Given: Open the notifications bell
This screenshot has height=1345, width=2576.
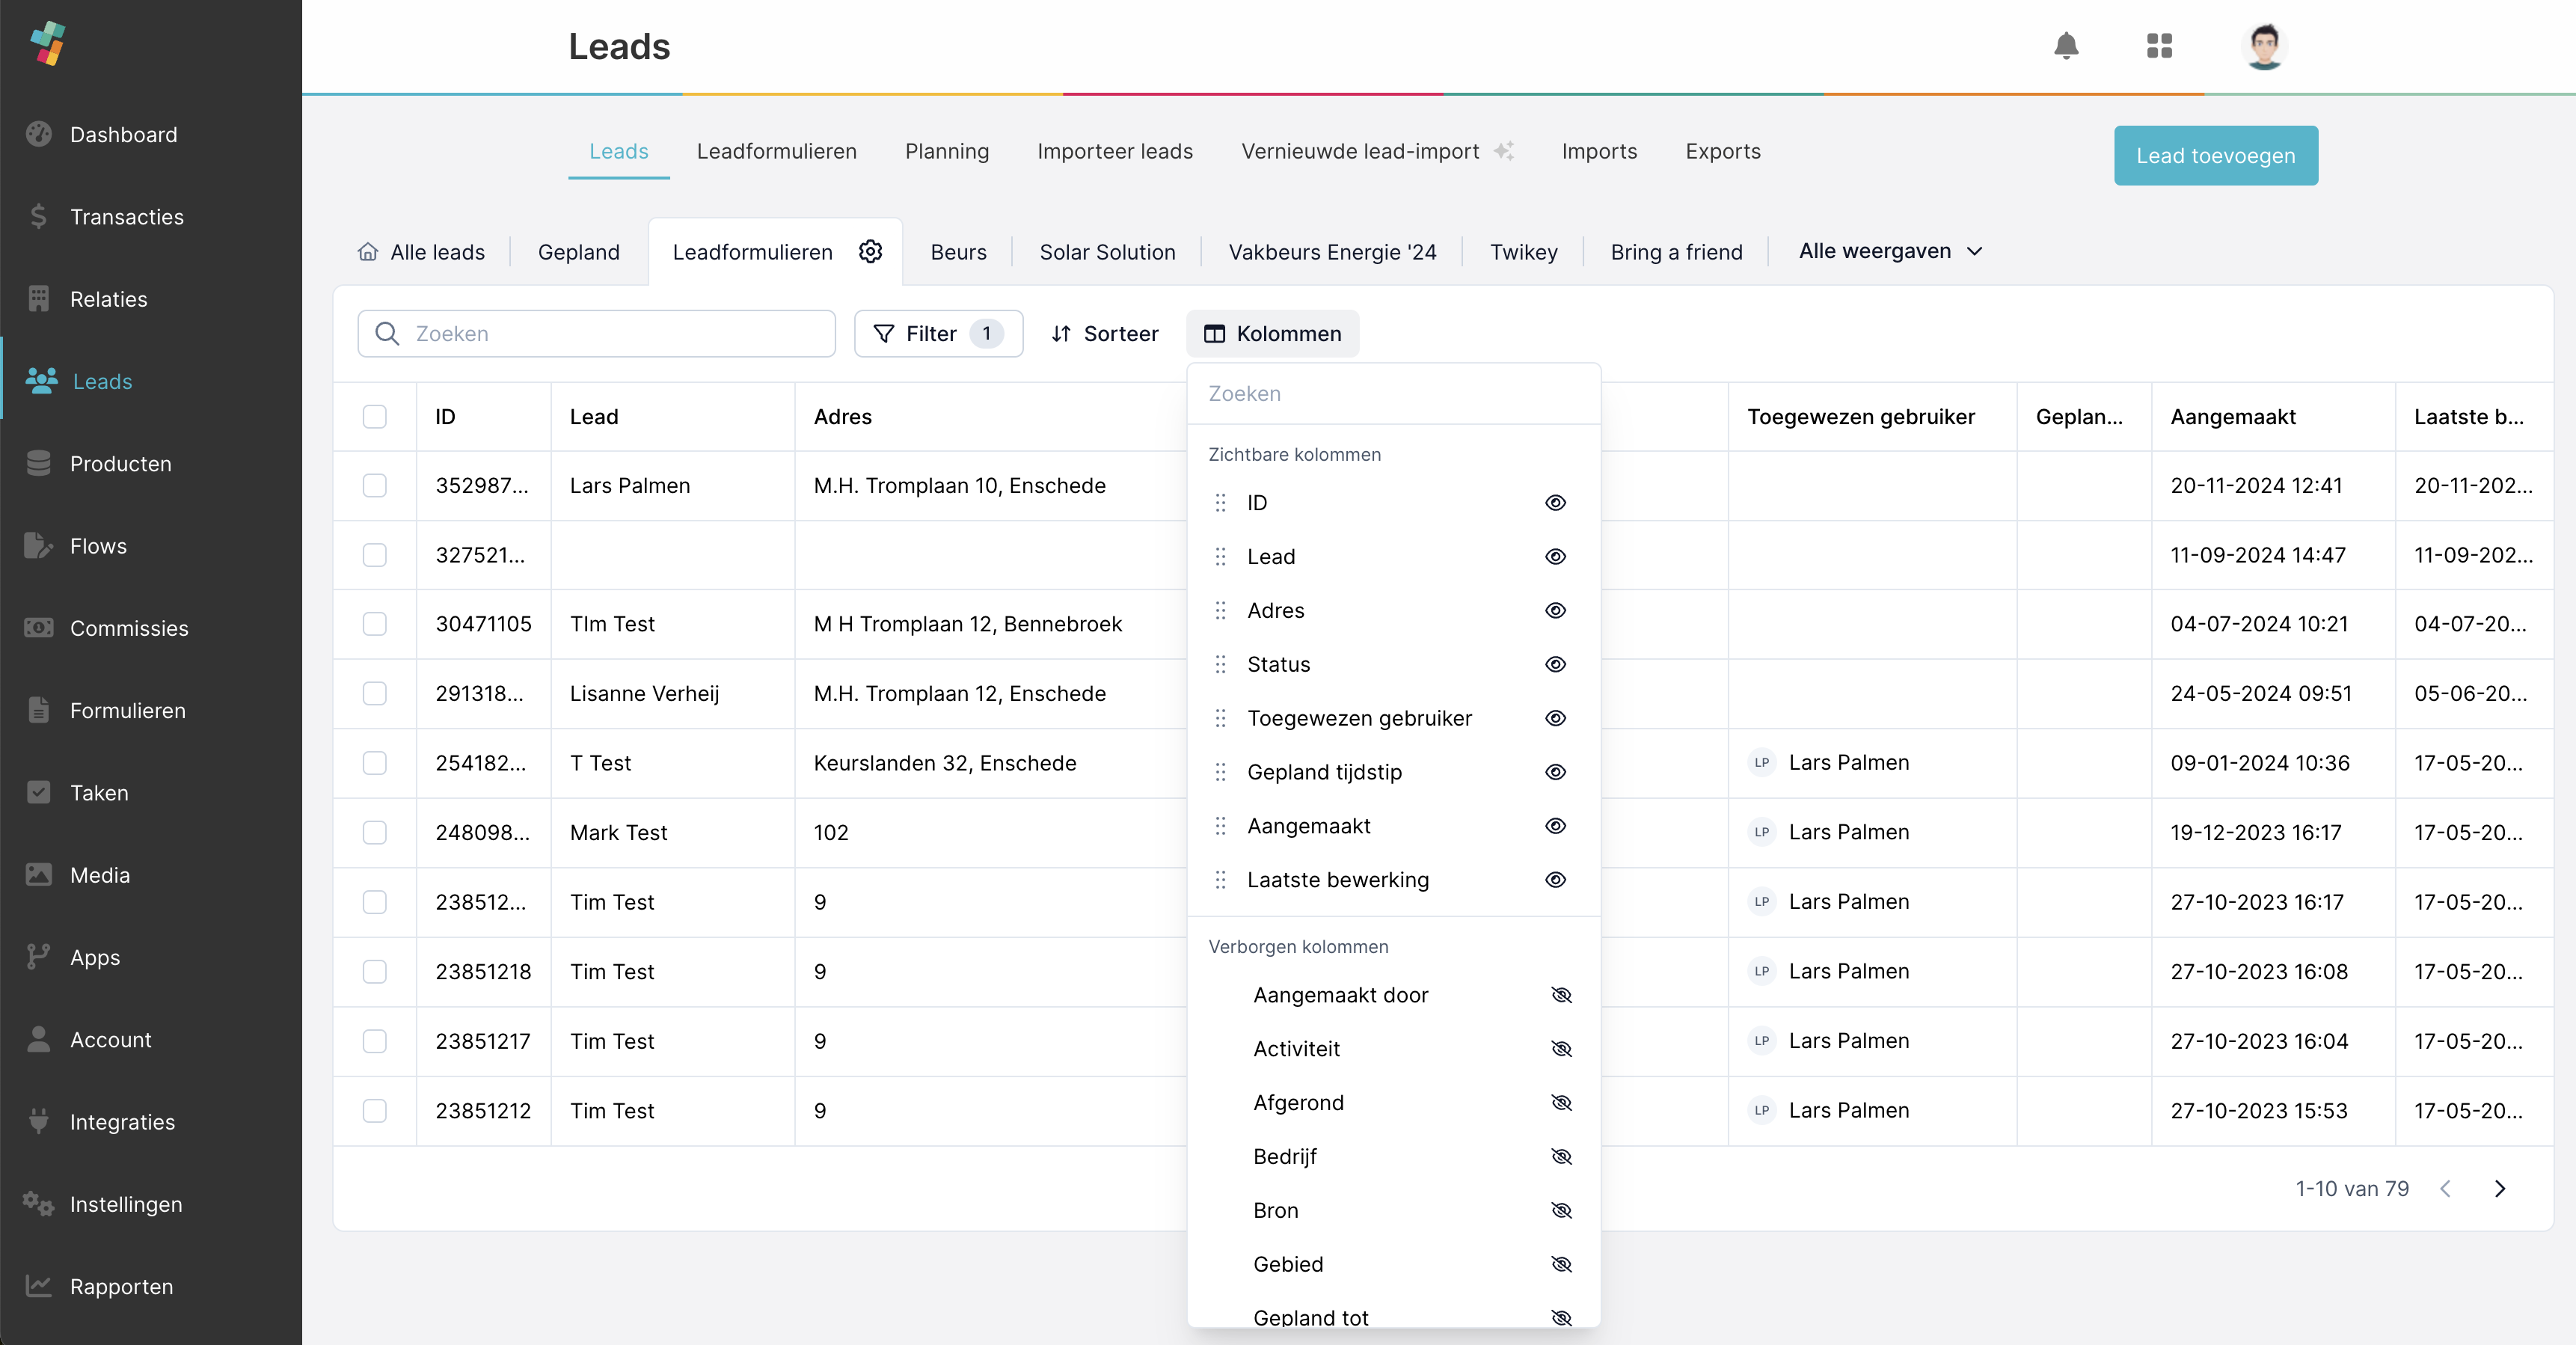Looking at the screenshot, I should pos(2066,46).
